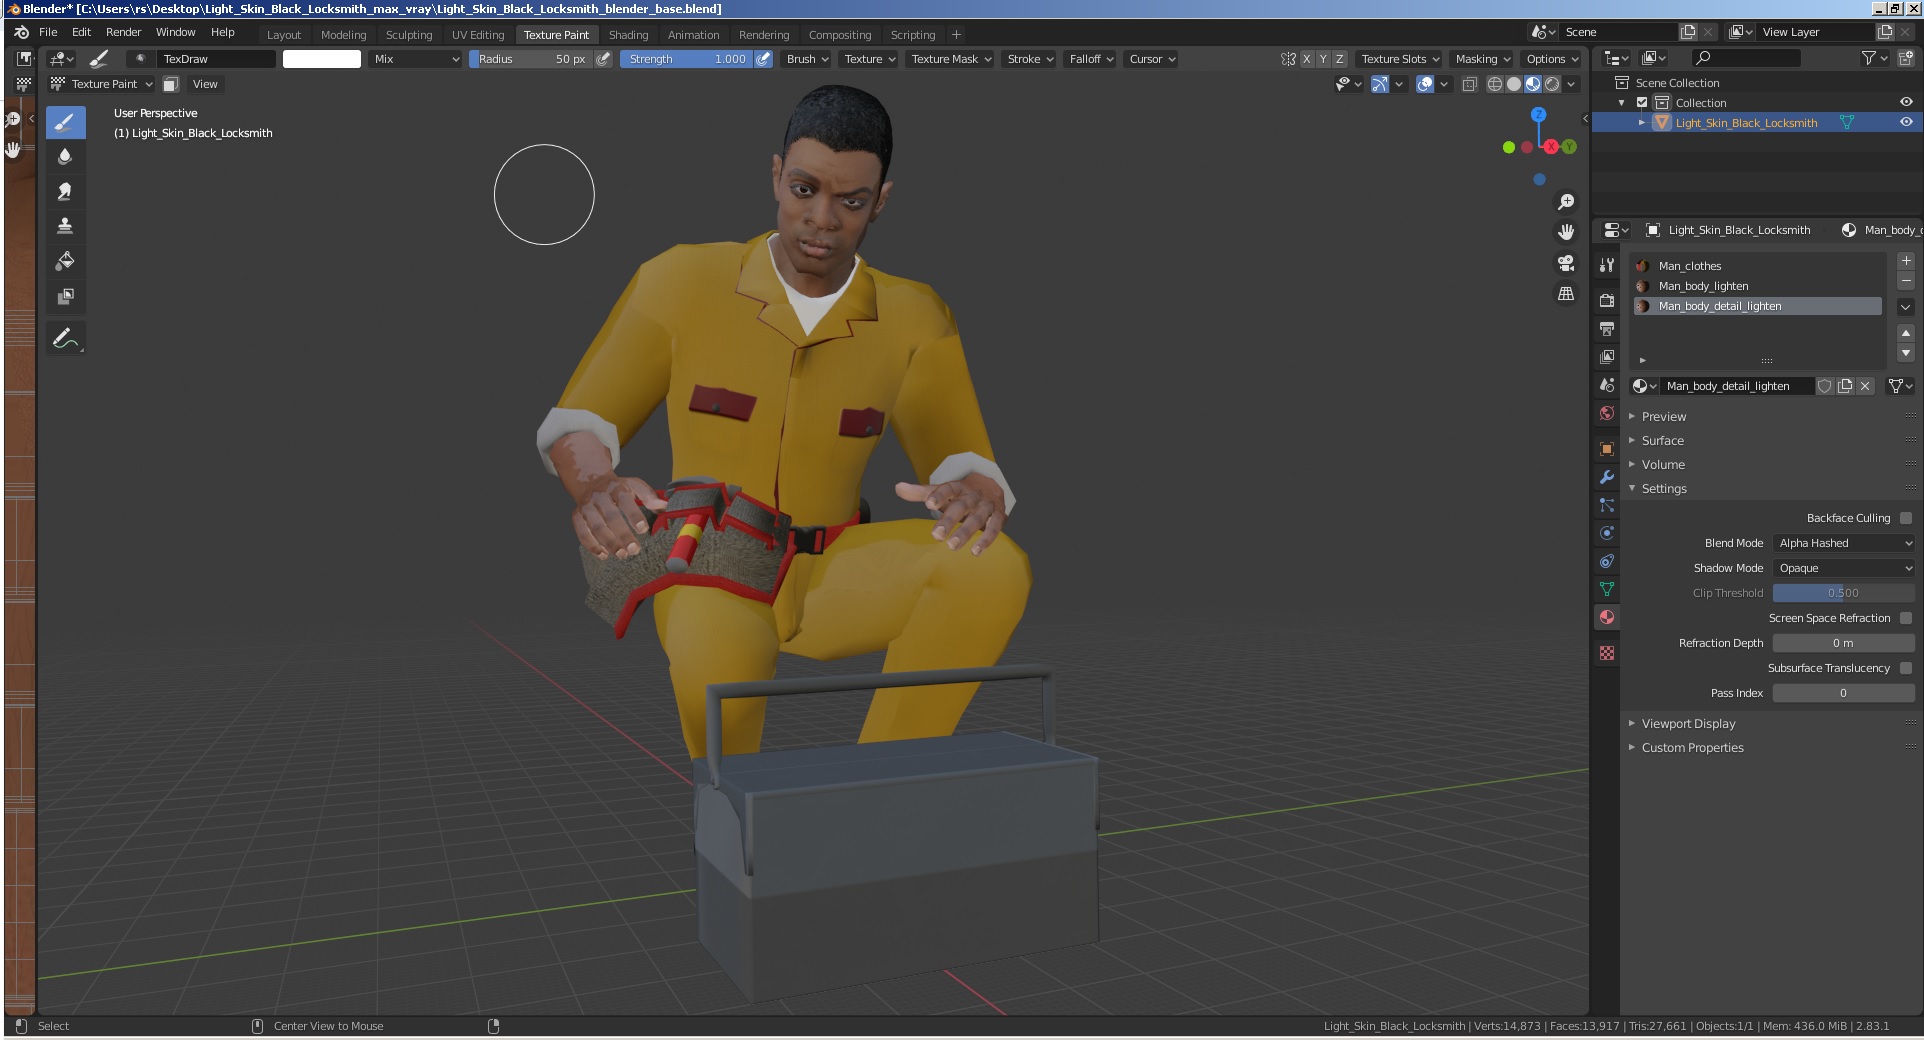Adjust the brush Radius slider
The image size is (1924, 1040).
coord(531,59)
